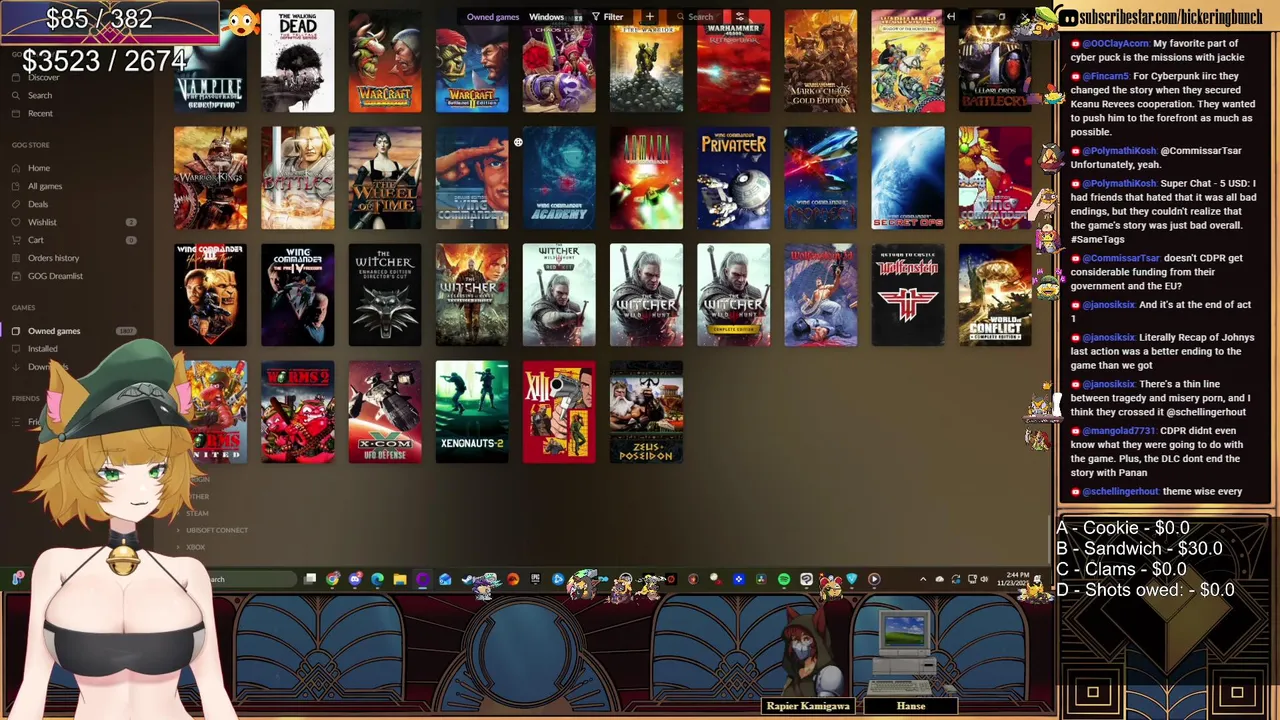This screenshot has height=720, width=1280.
Task: Open the Wing Commander Secret Ops tile
Action: click(908, 178)
